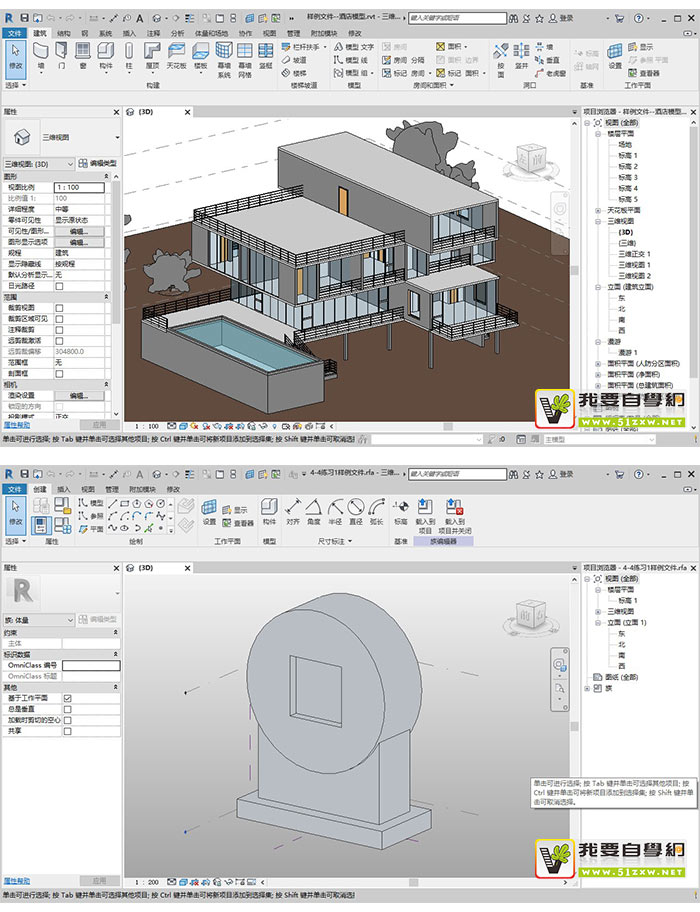Image resolution: width=700 pixels, height=912 pixels.
Task: Toggle Always Vertical (总是垂直) checkbox in lower window
Action: [67, 709]
